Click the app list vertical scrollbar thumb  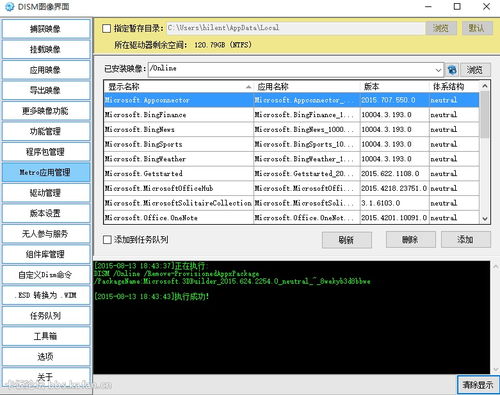485,114
